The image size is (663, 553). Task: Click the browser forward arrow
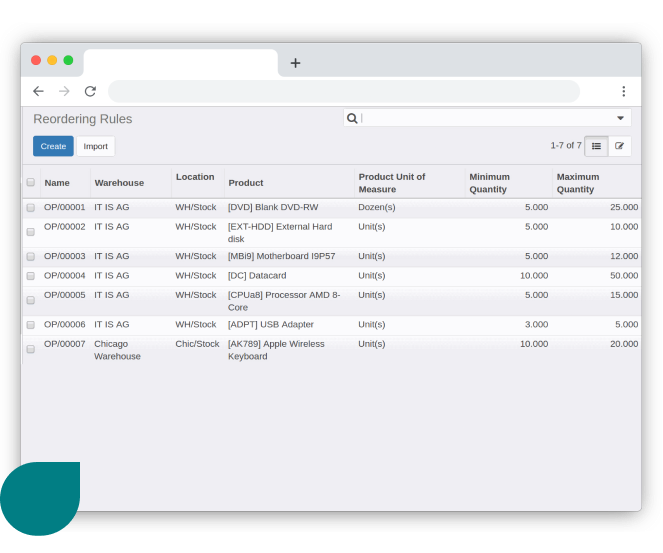click(64, 91)
